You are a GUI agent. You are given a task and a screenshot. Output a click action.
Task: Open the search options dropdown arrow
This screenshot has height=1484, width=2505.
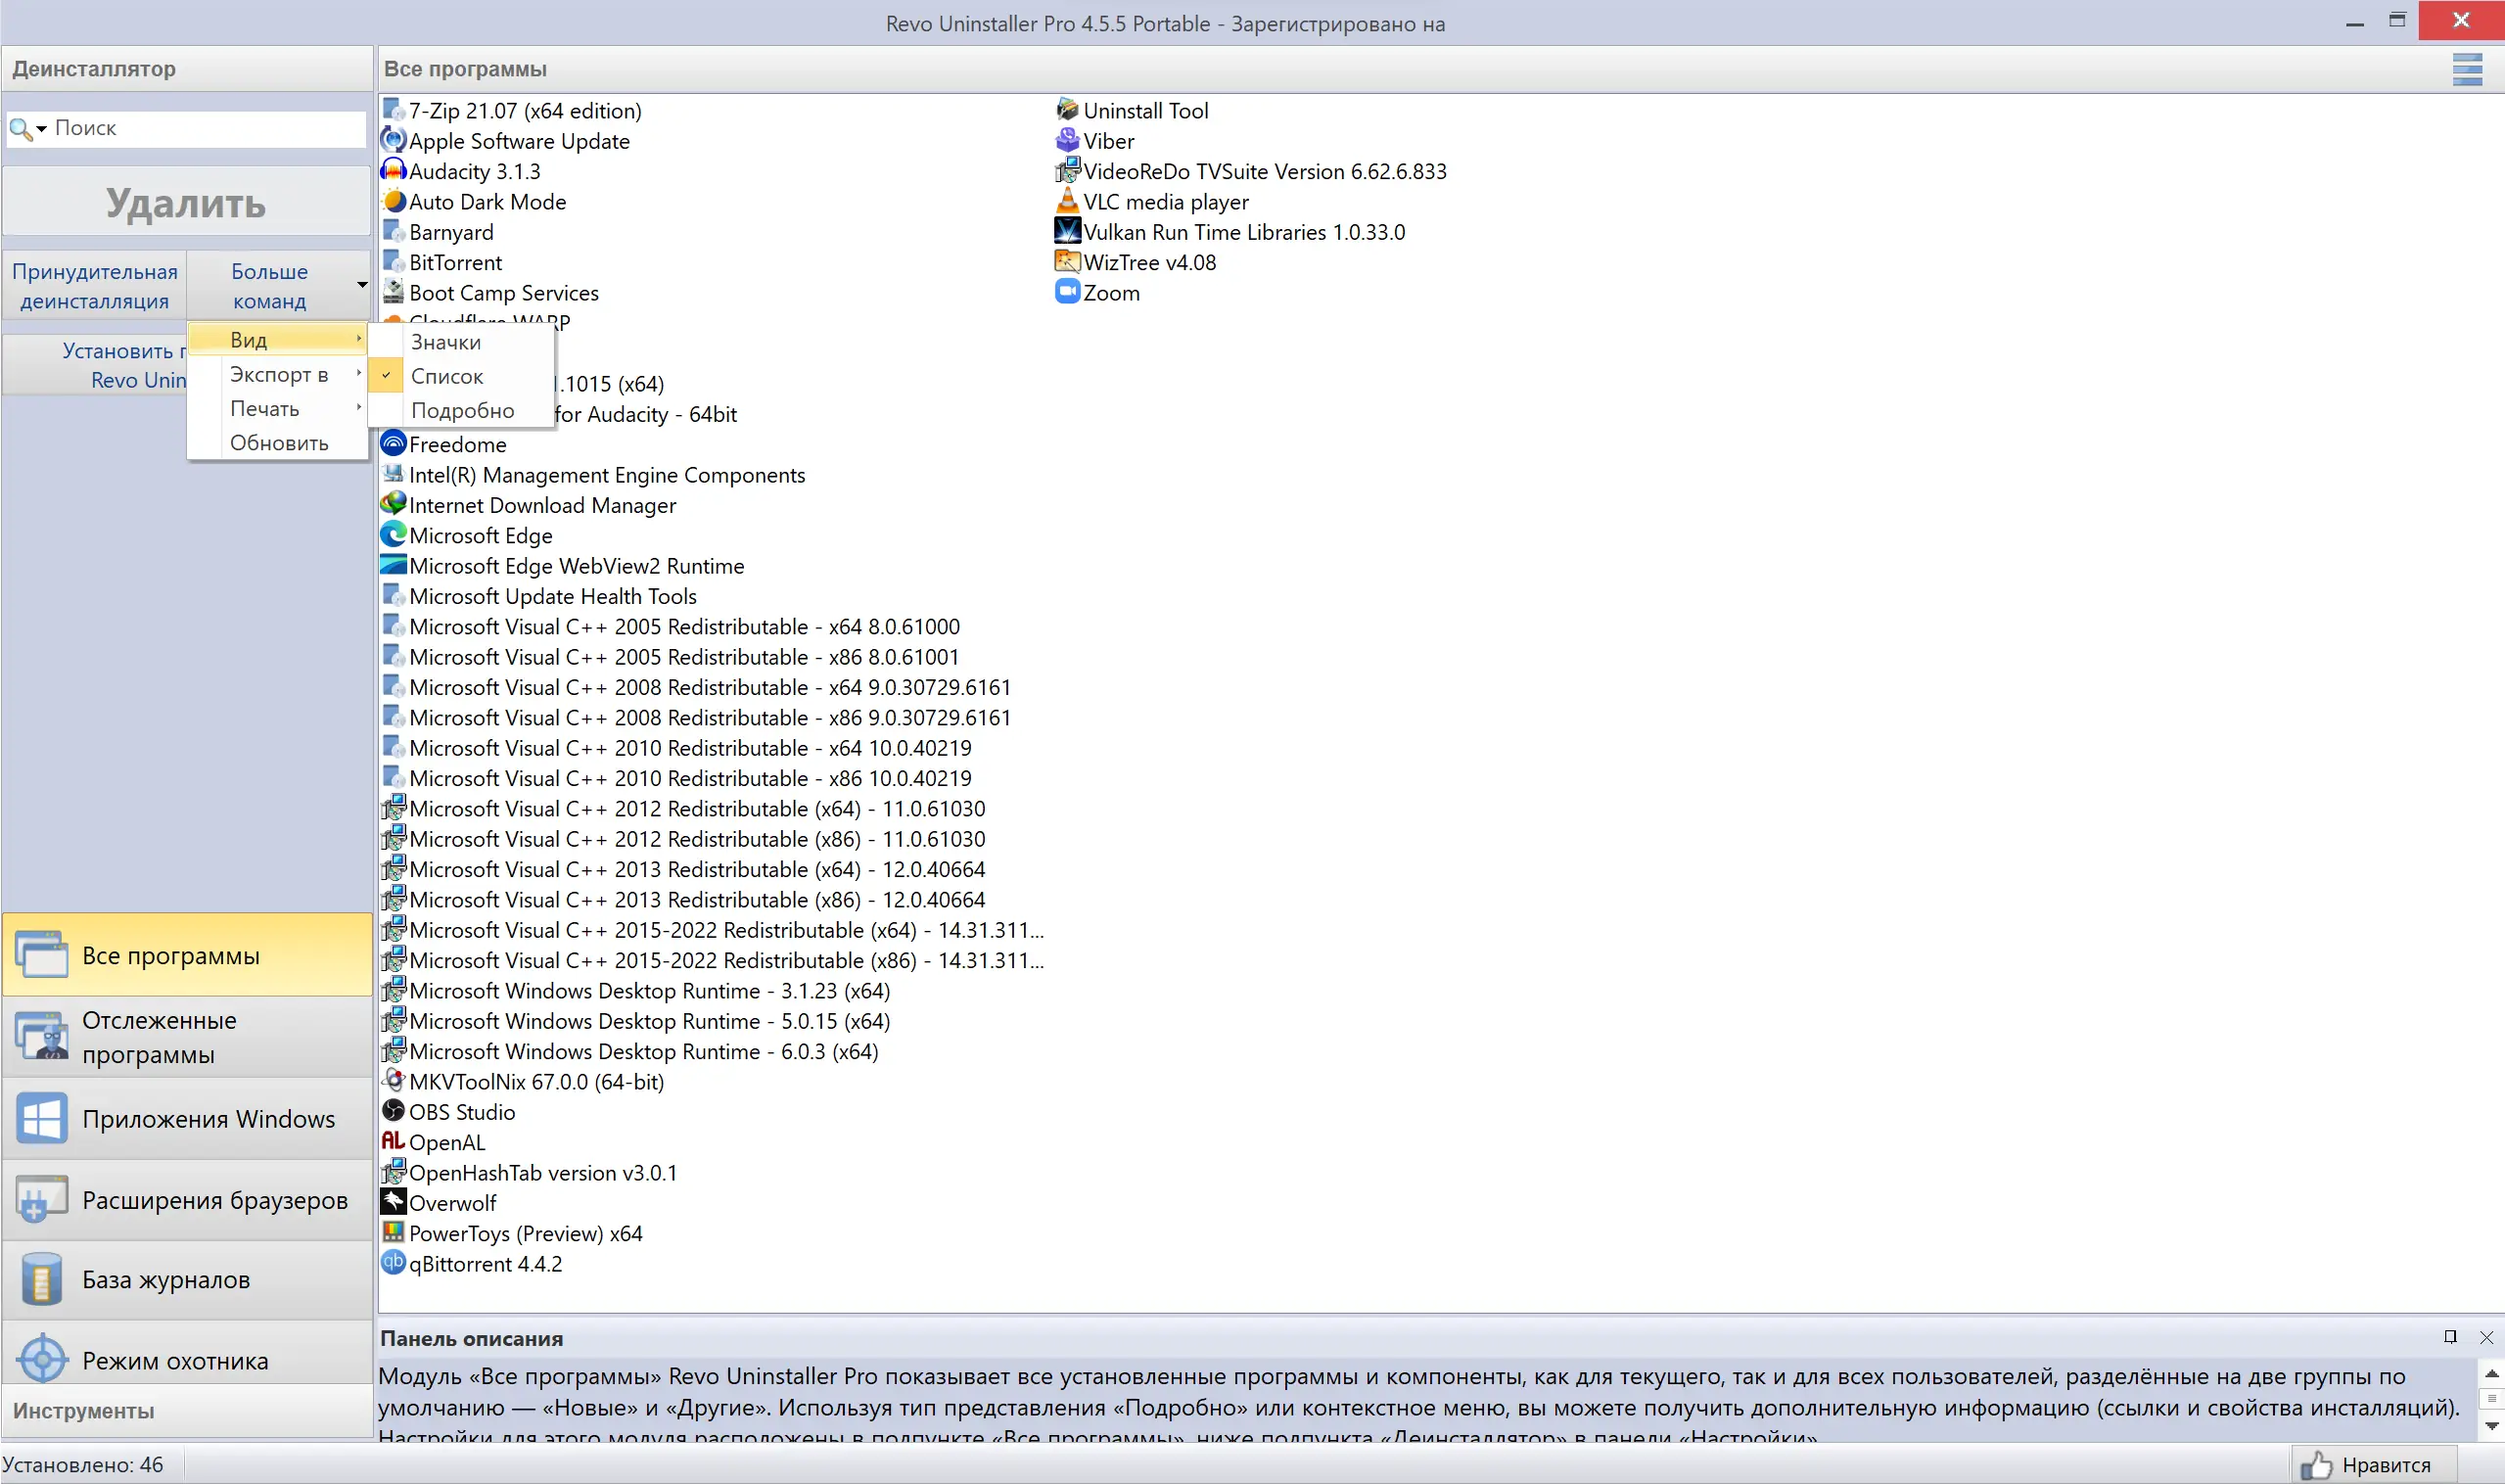coord(42,129)
